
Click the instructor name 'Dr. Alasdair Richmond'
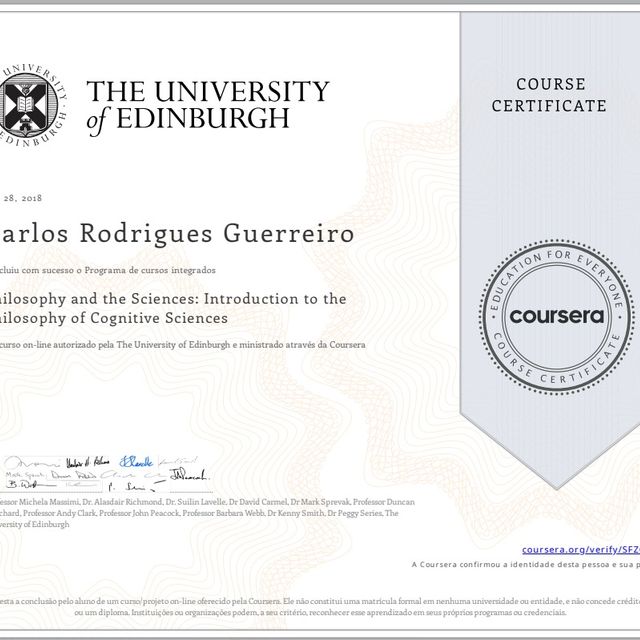(122, 502)
